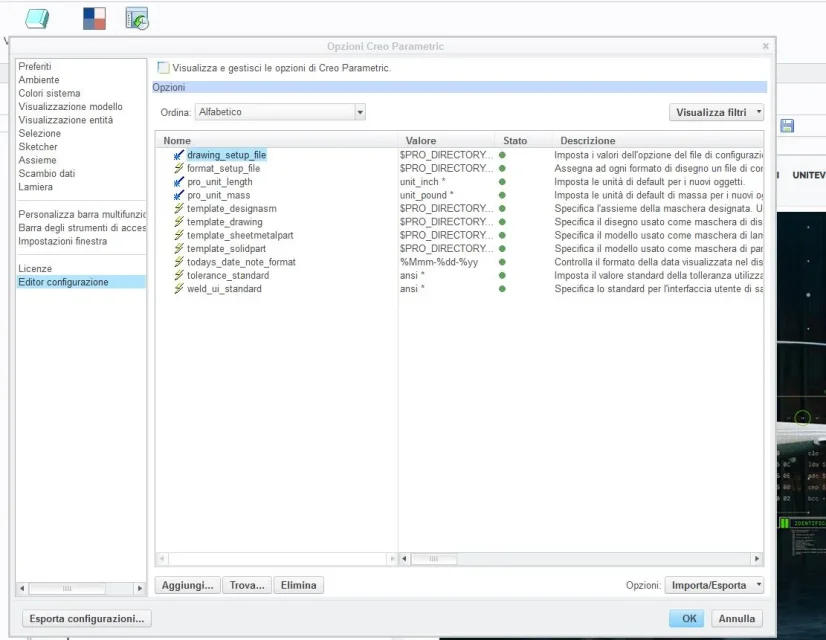Screen dimensions: 826x640
Task: Click the horizontal scrollbar under the Nome column
Action: point(275,559)
